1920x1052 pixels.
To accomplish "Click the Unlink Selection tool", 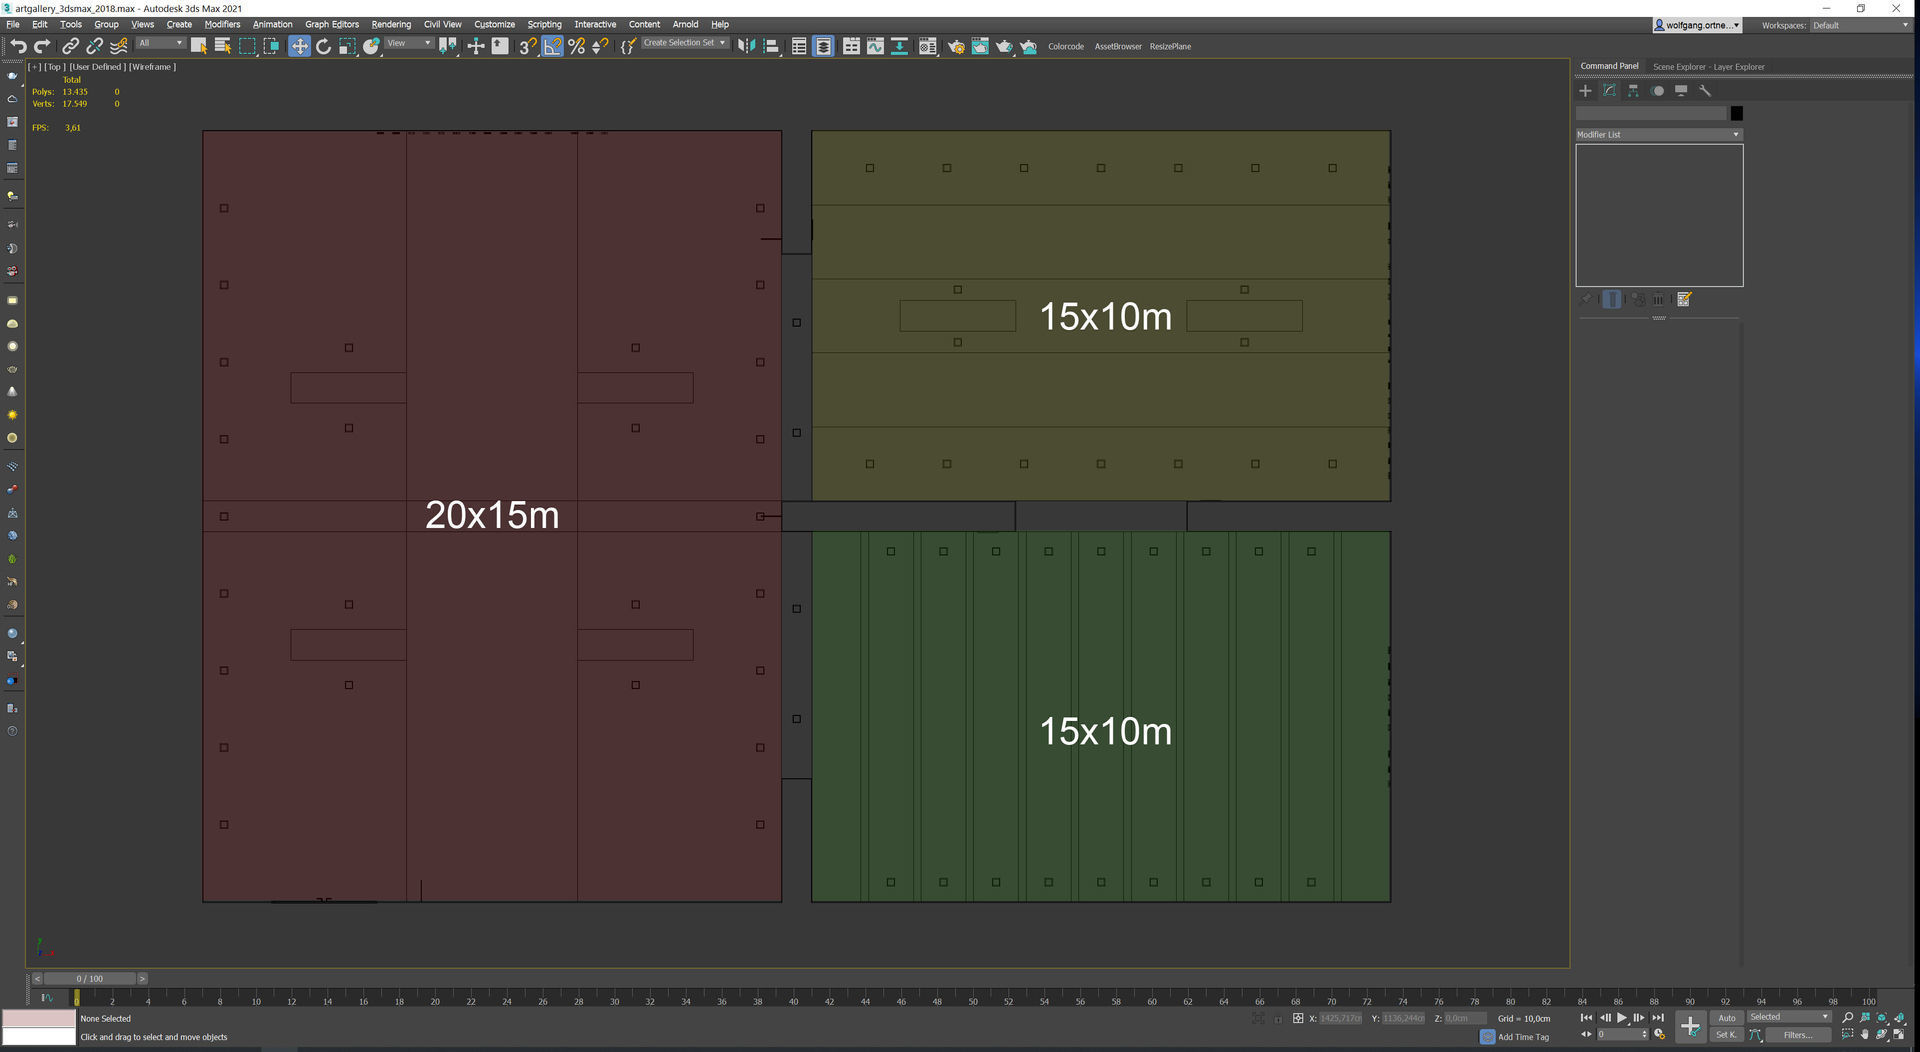I will [94, 46].
